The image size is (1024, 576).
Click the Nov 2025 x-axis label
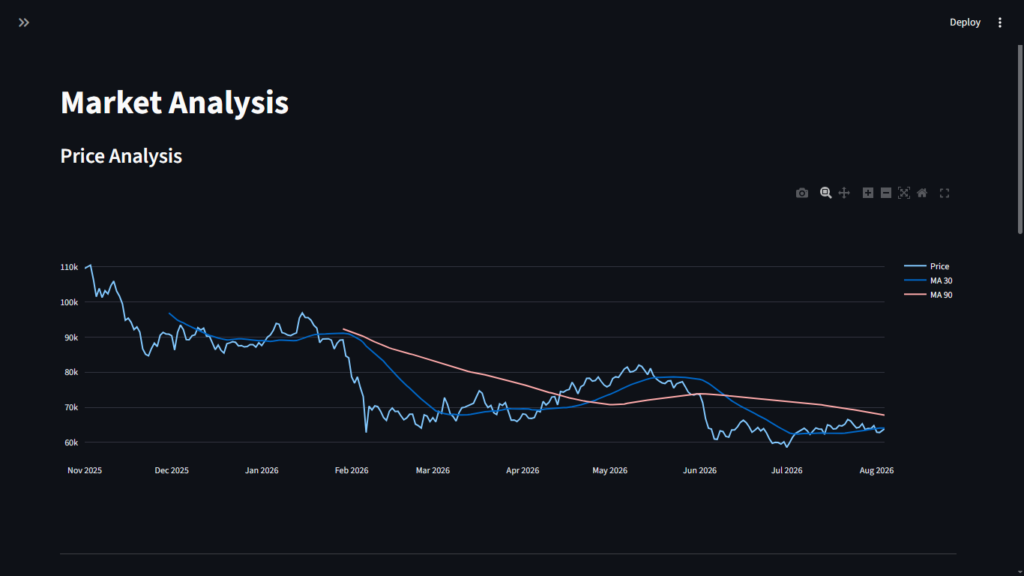pyautogui.click(x=85, y=470)
